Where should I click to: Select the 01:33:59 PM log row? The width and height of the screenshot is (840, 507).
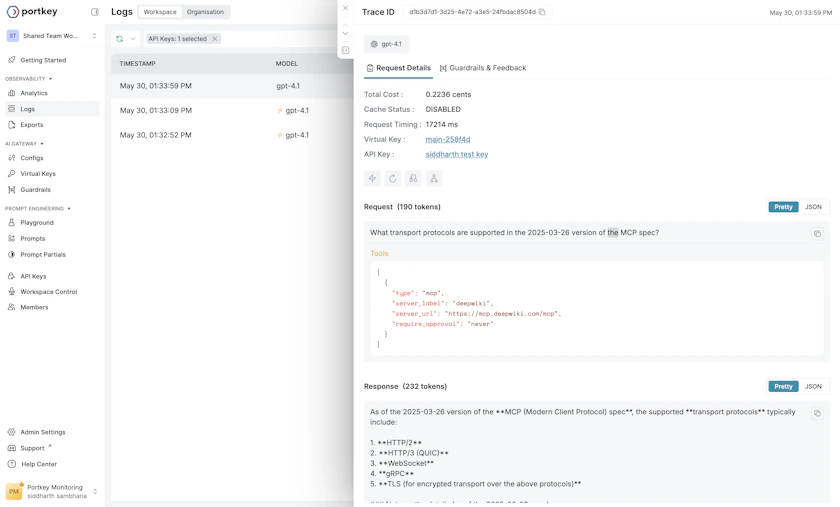(x=232, y=86)
